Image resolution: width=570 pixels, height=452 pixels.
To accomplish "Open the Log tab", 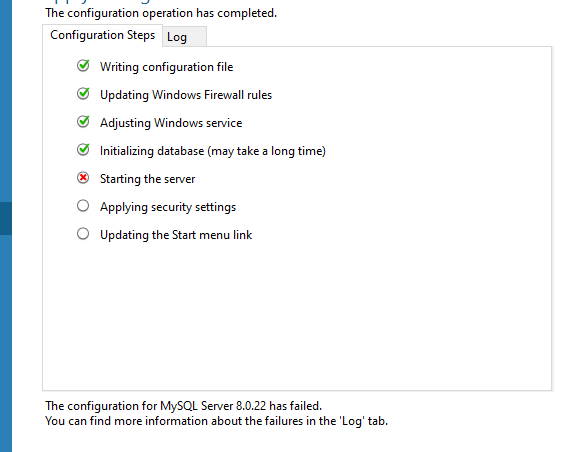I will pos(185,37).
